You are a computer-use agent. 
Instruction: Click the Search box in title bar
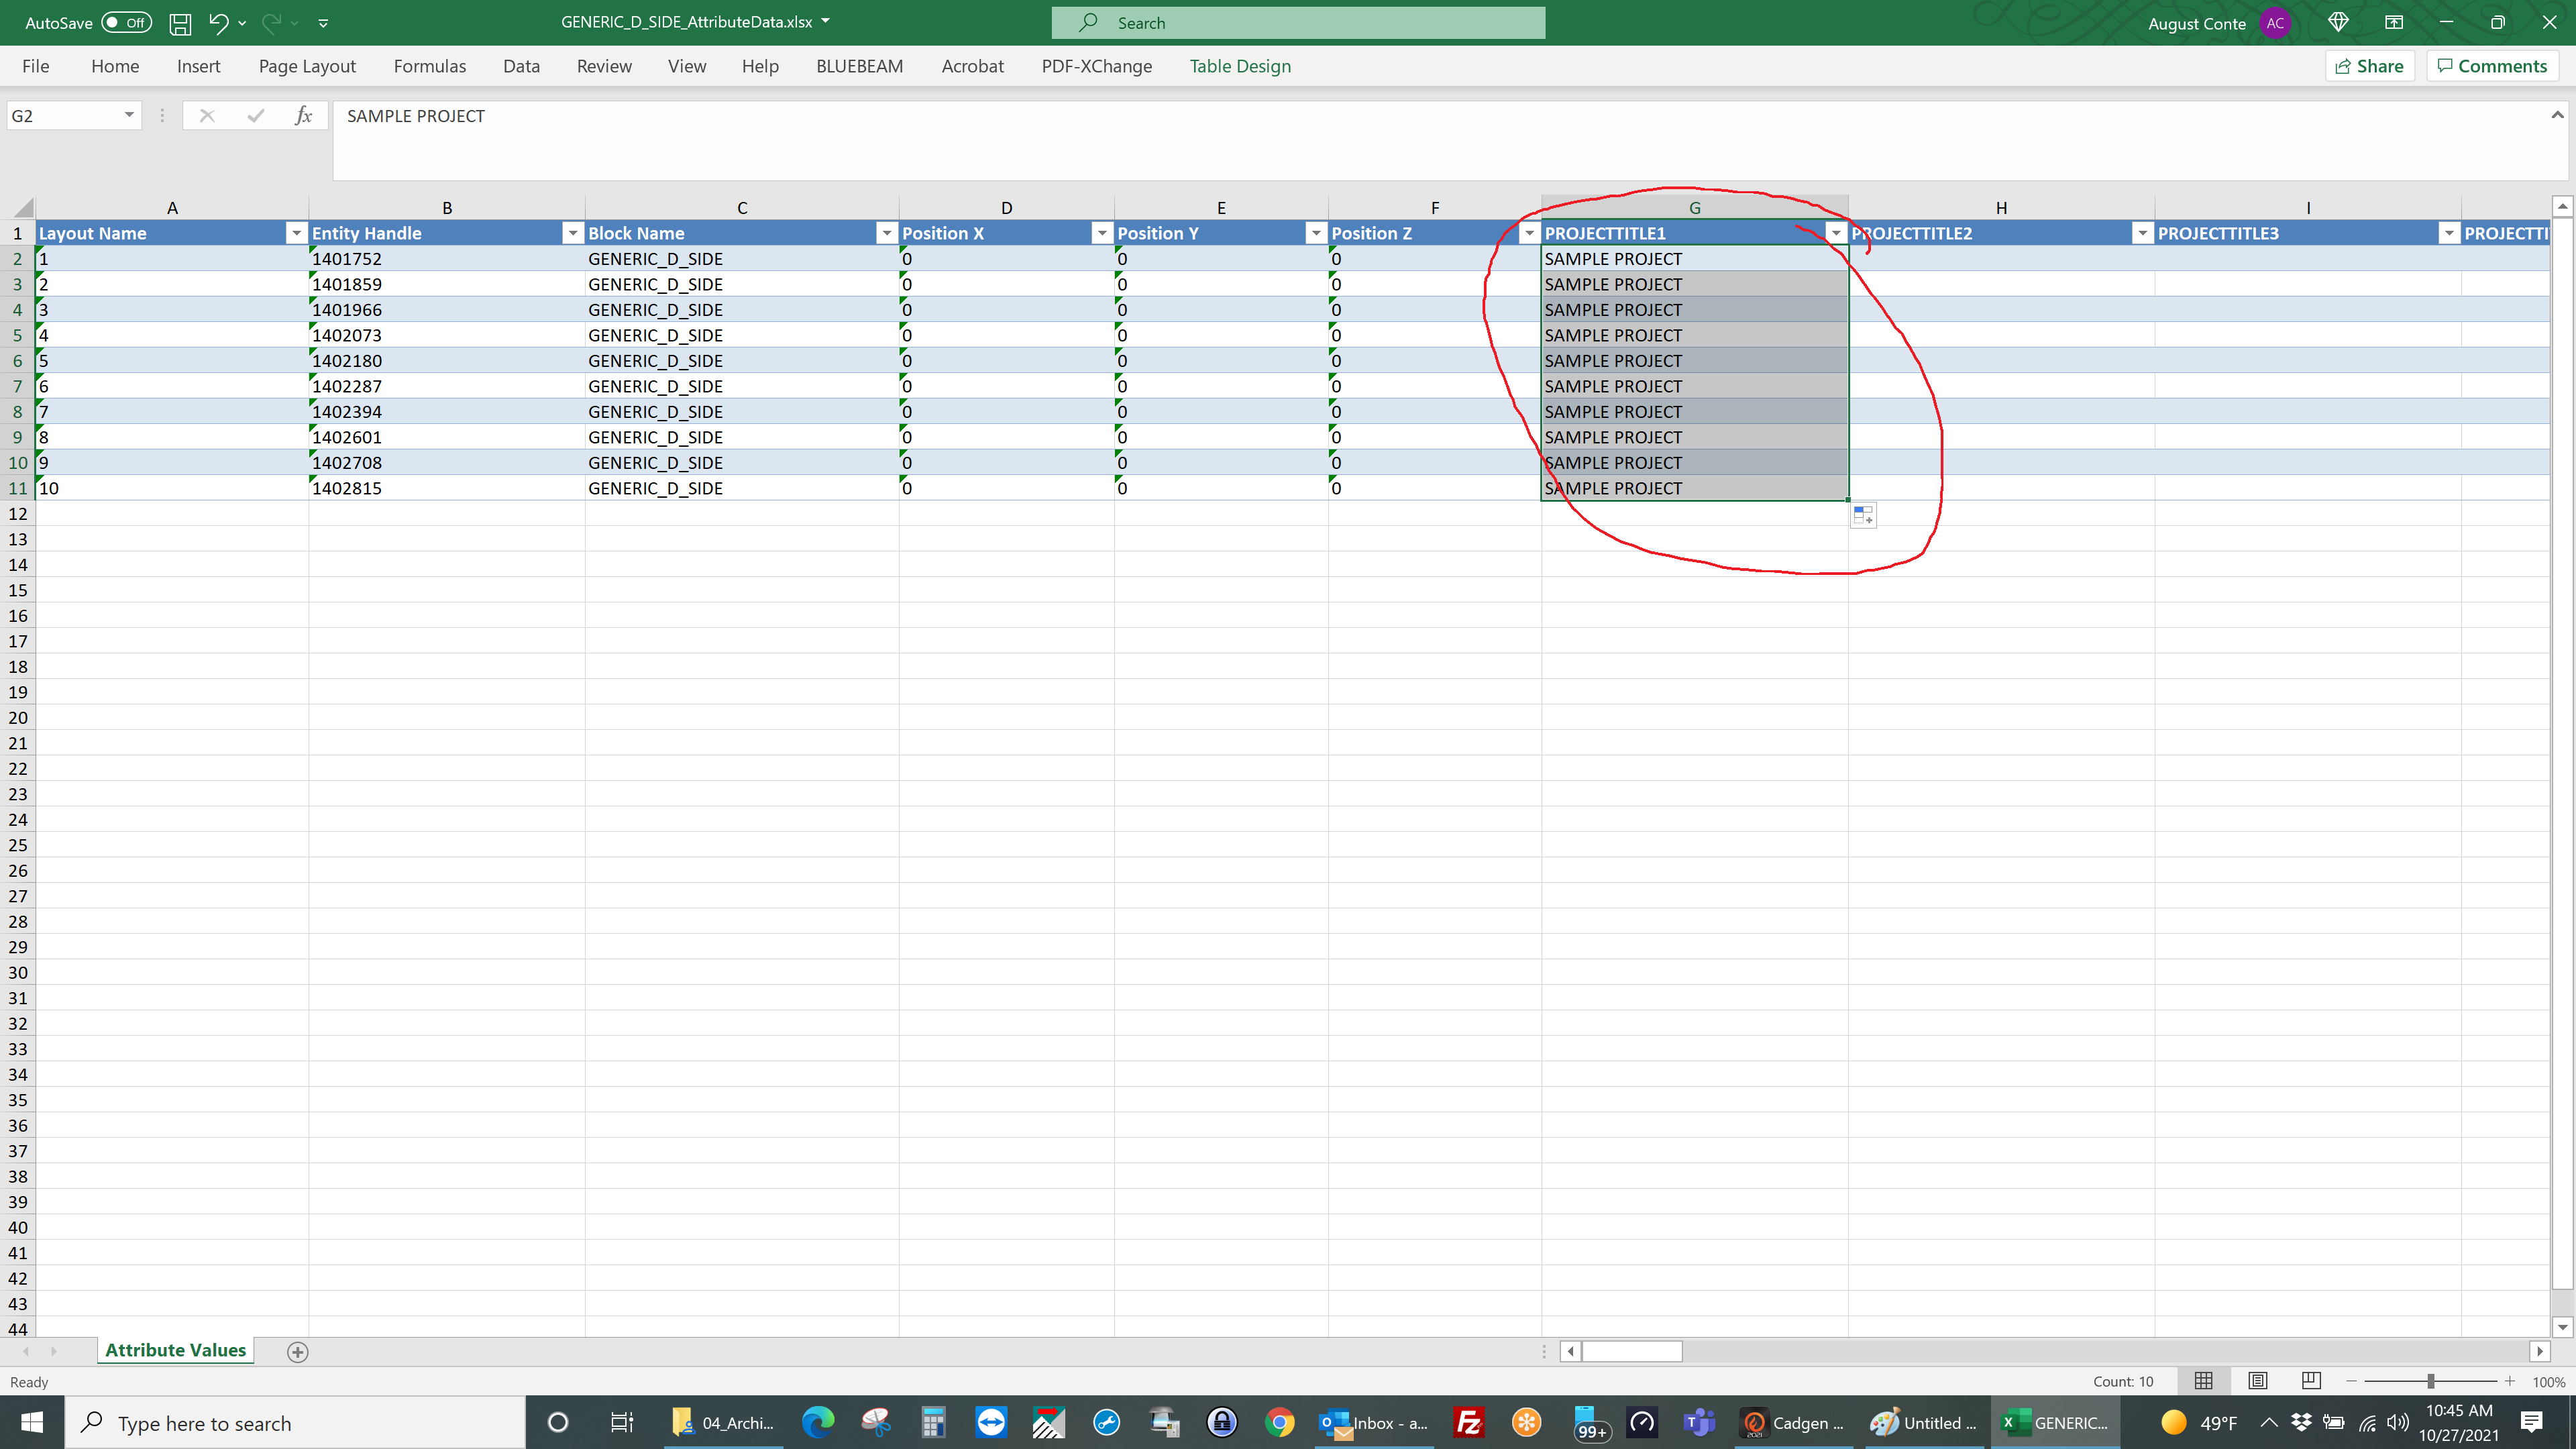pos(1298,22)
